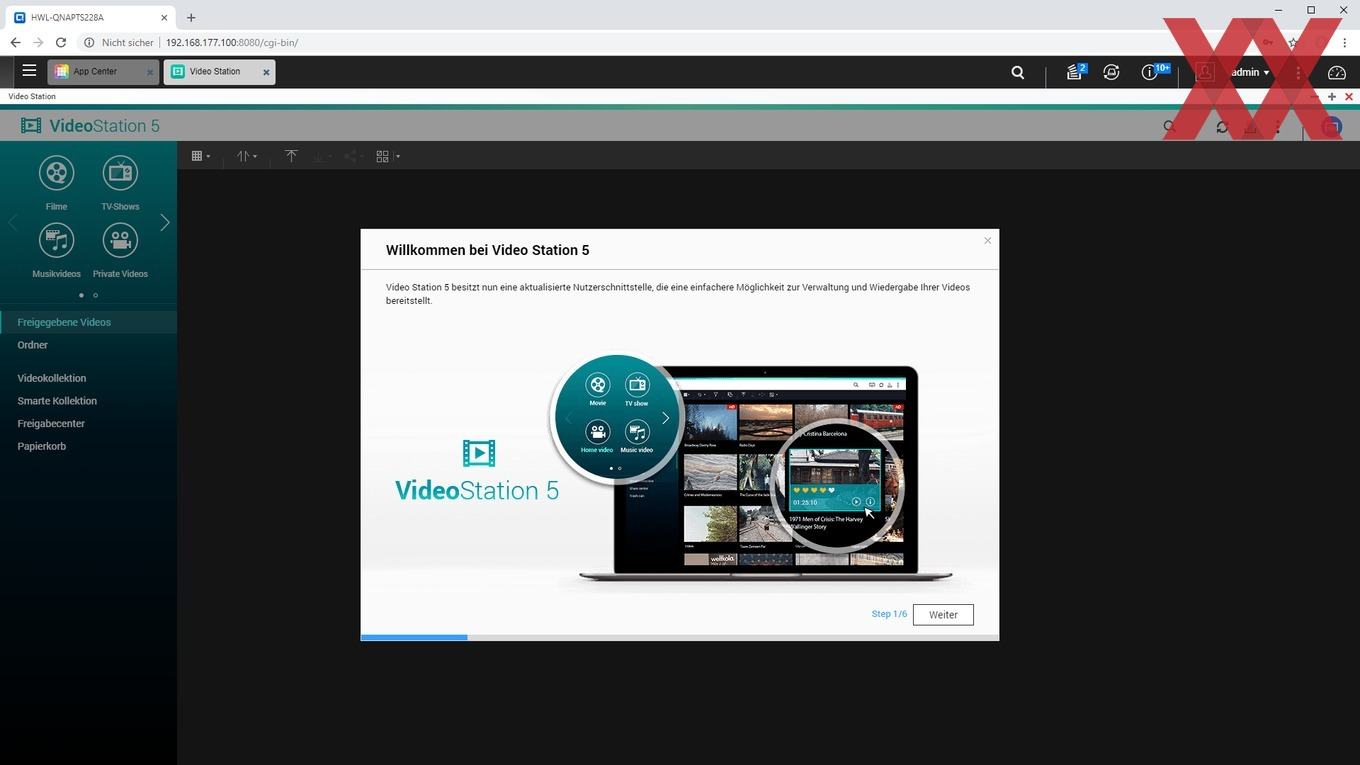
Task: Close the Video Station QTS tab
Action: [266, 72]
